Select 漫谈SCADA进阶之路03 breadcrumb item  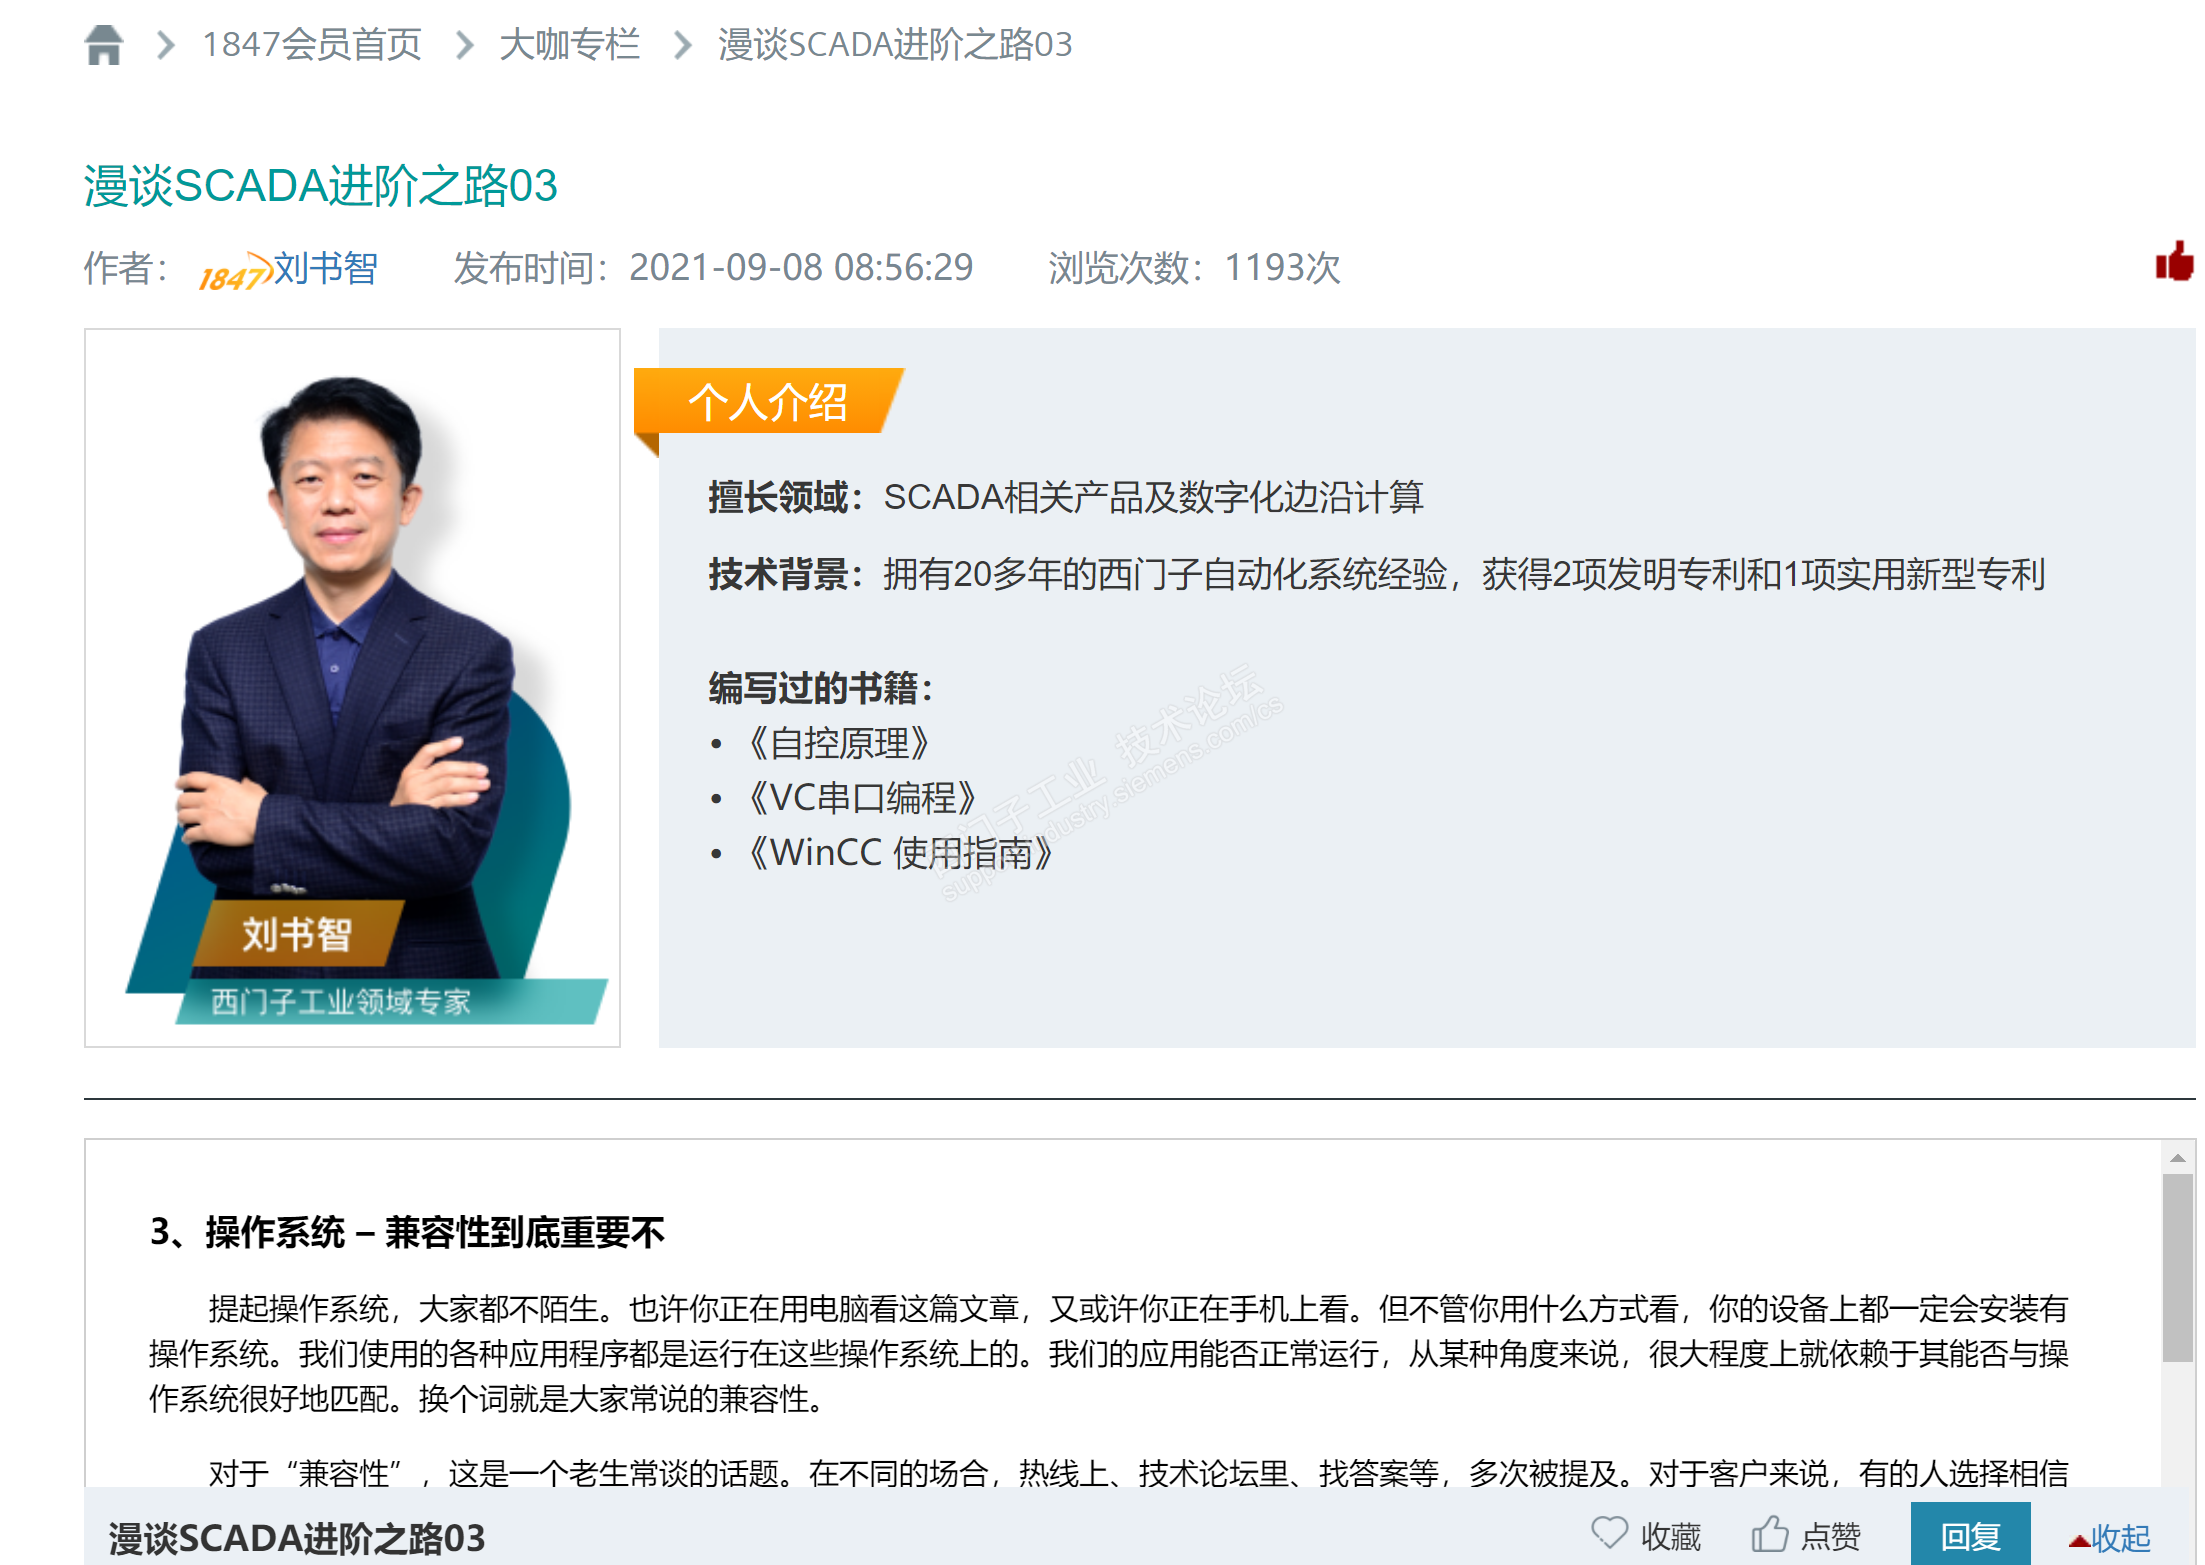(894, 45)
